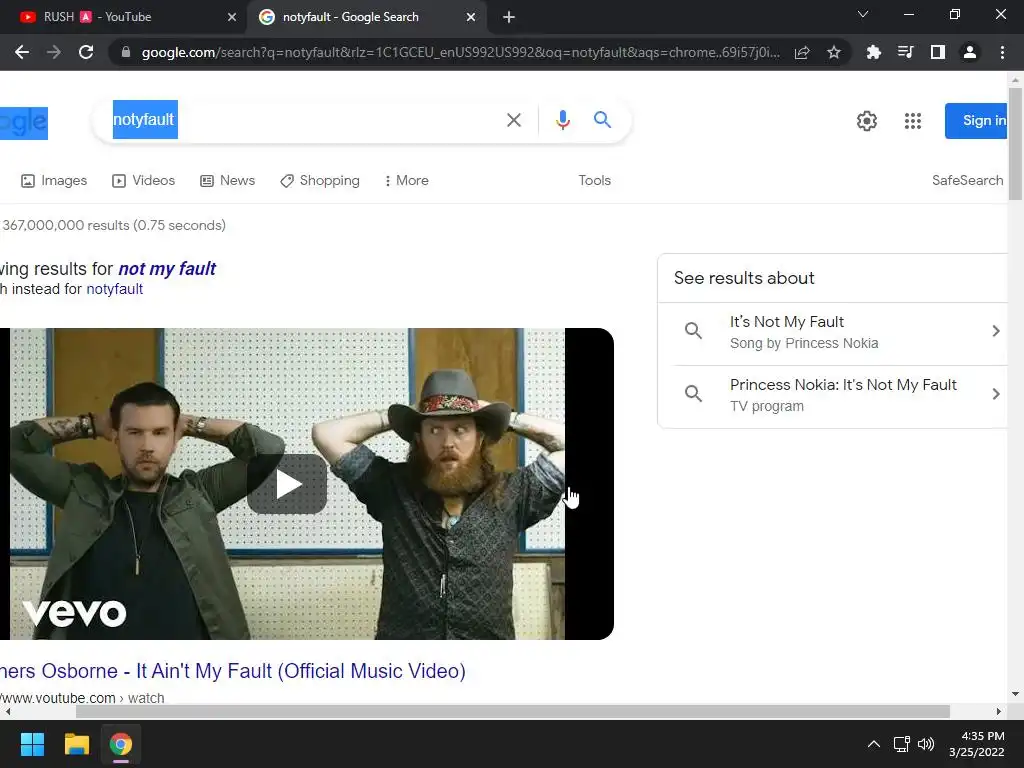The width and height of the screenshot is (1024, 768).
Task: Click the Chrome icon in taskbar
Action: [121, 744]
